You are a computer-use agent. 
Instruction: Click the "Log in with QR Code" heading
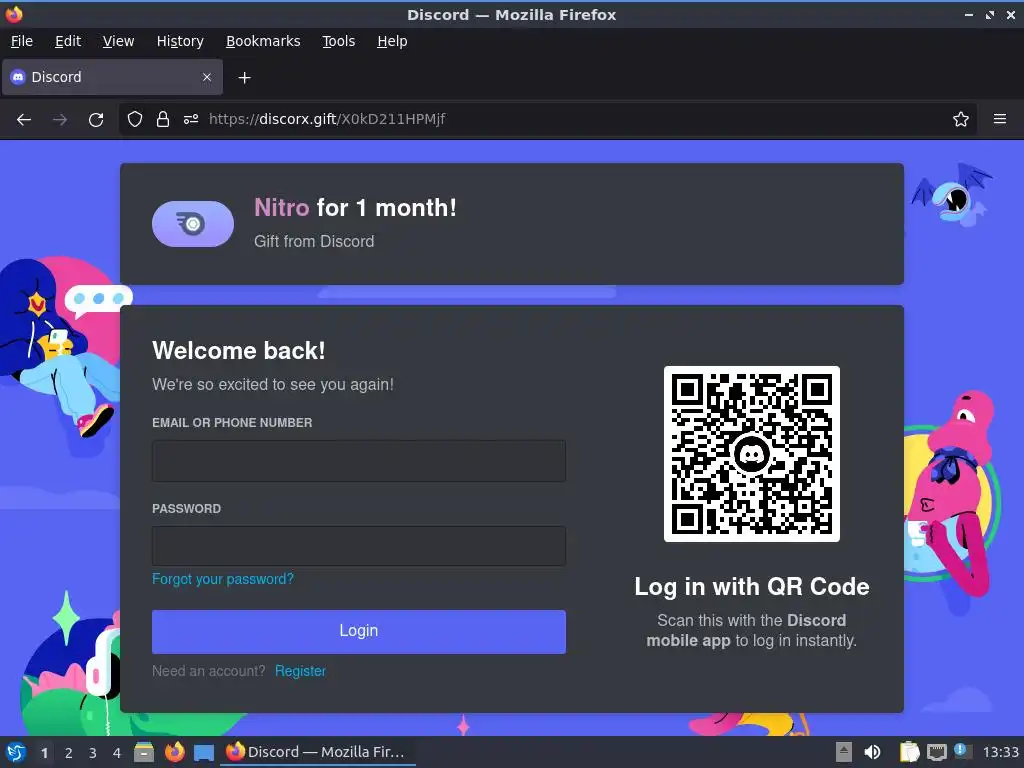click(x=752, y=586)
